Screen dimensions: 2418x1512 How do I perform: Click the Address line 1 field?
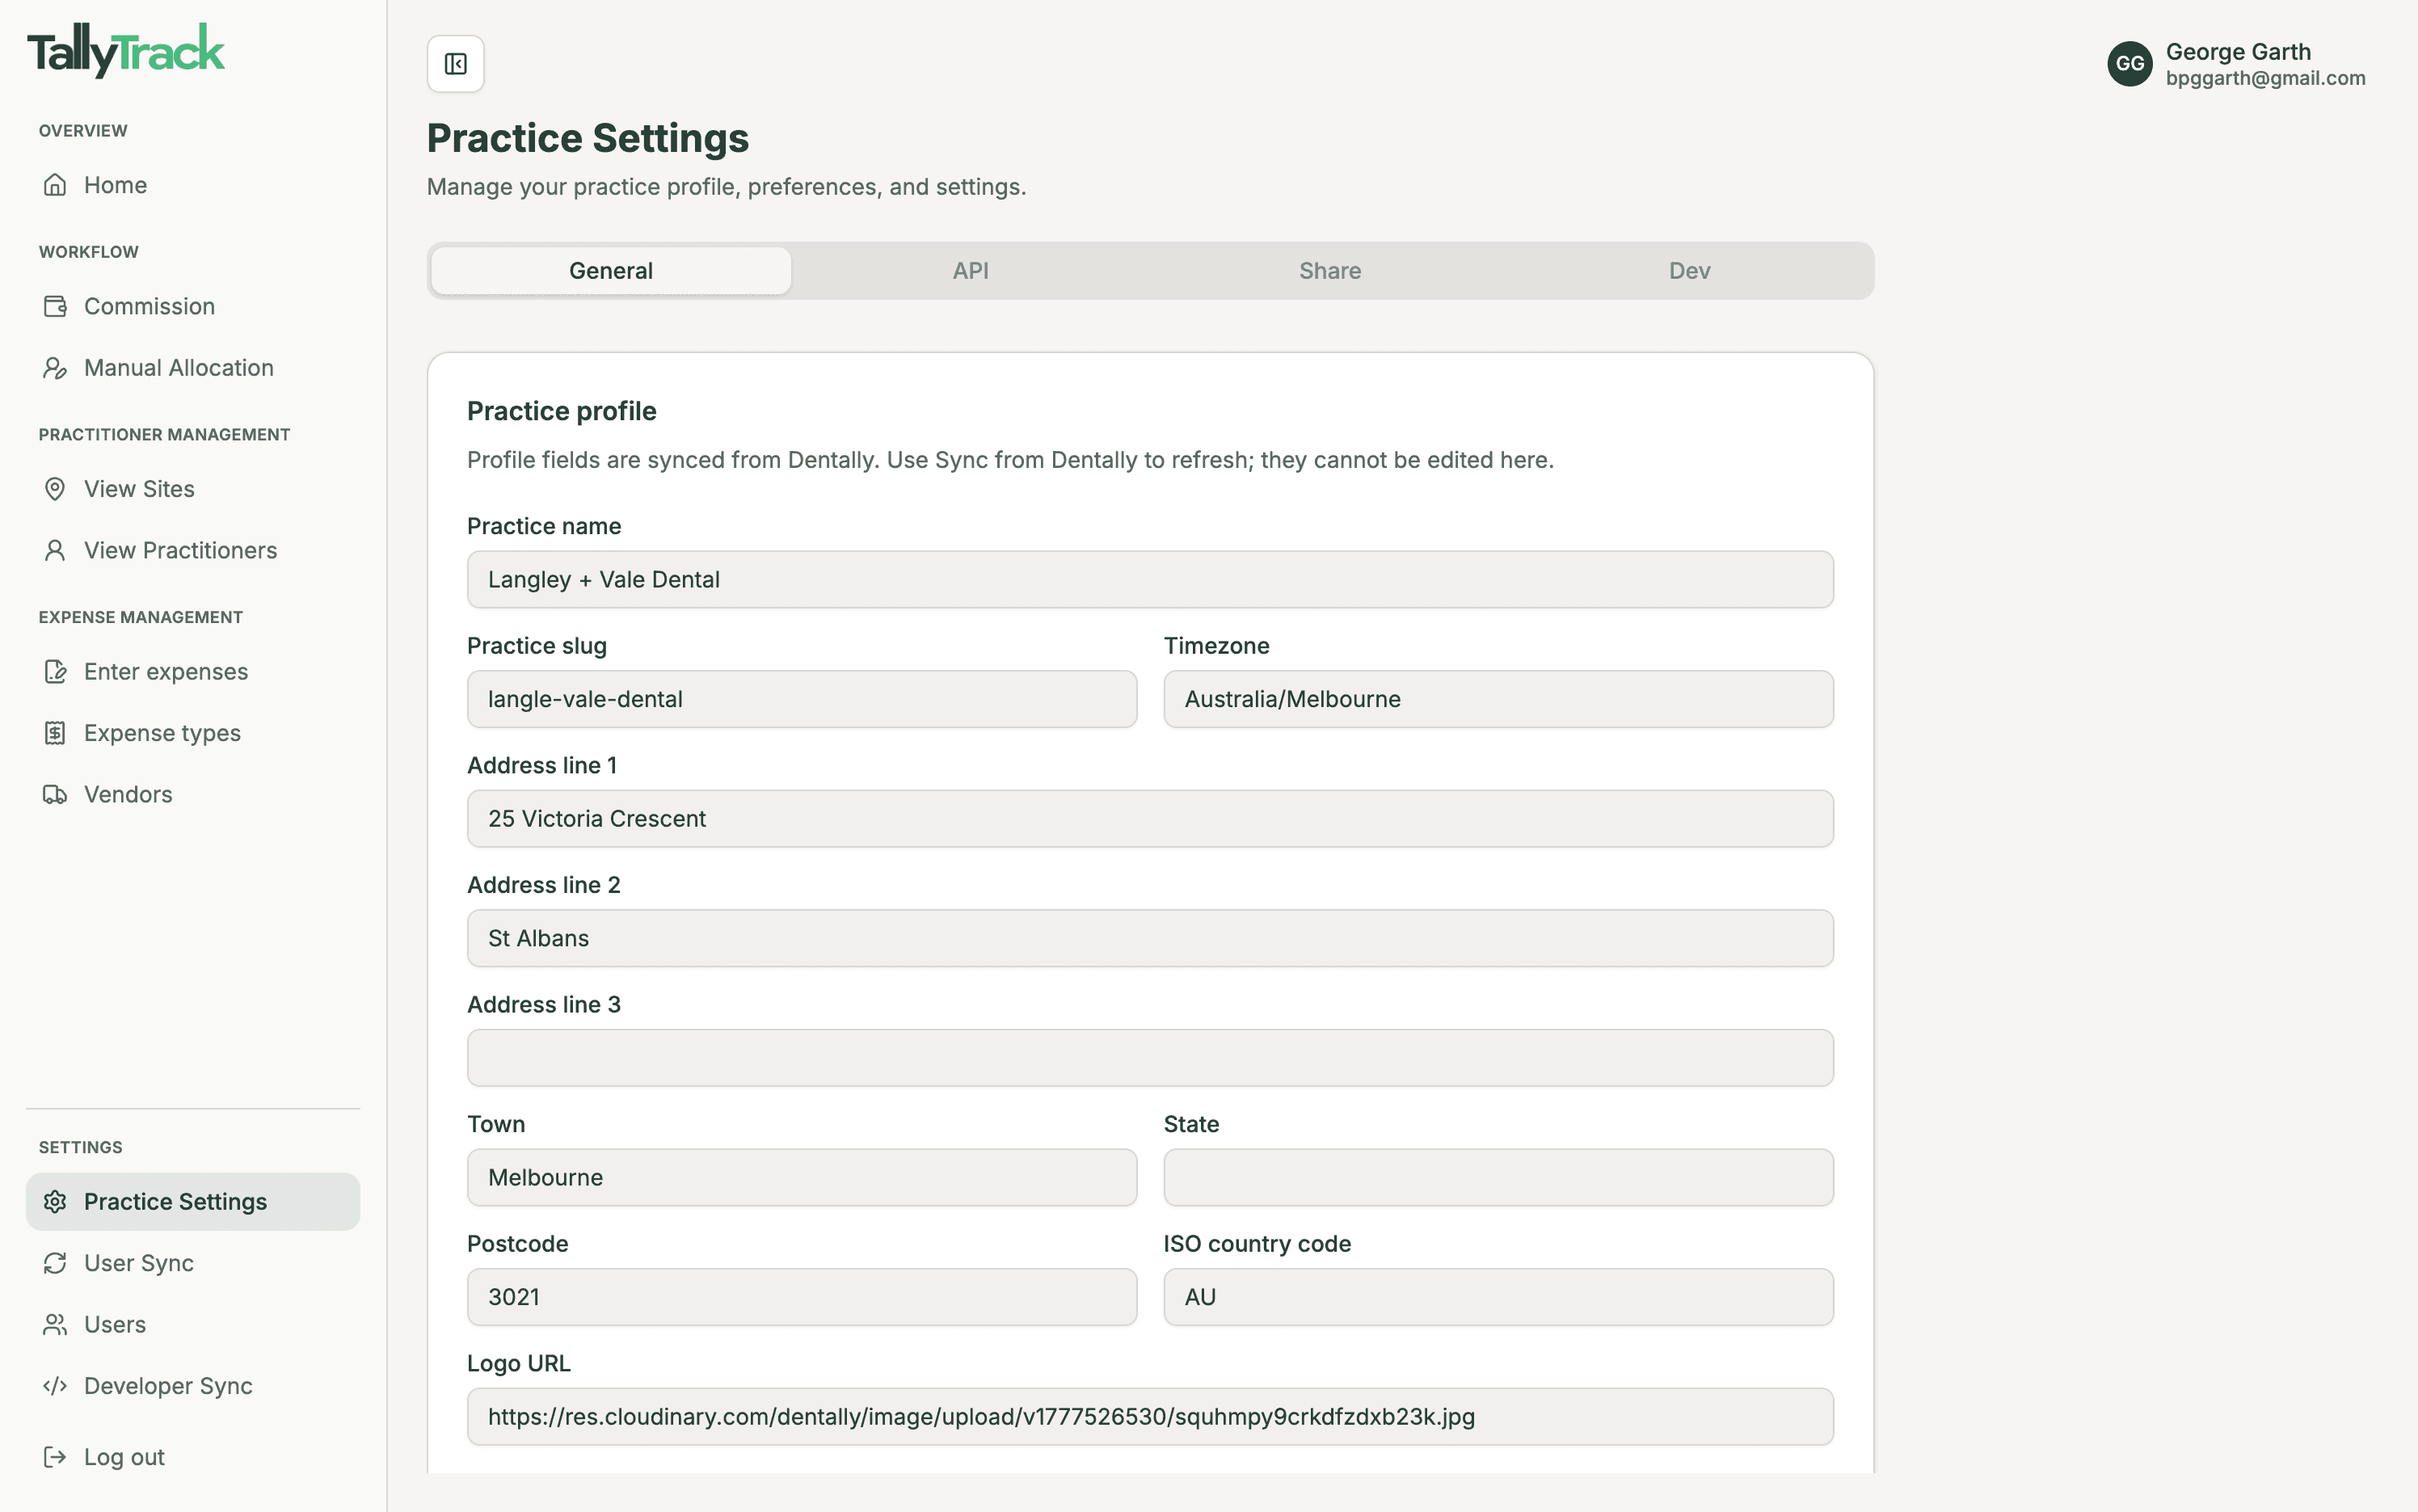tap(1150, 819)
